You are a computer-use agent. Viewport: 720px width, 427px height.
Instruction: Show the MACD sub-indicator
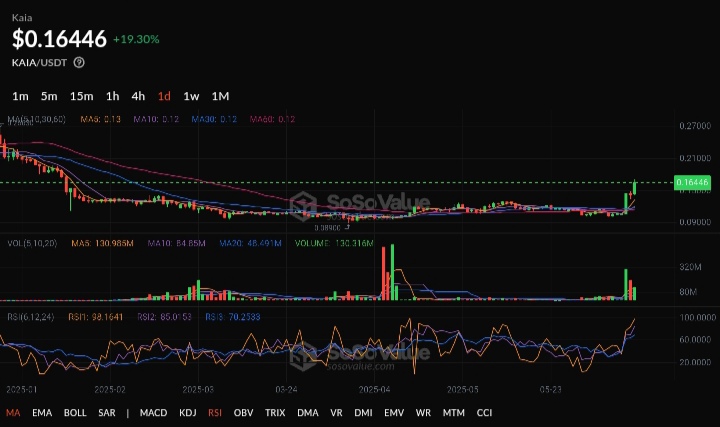(x=153, y=412)
